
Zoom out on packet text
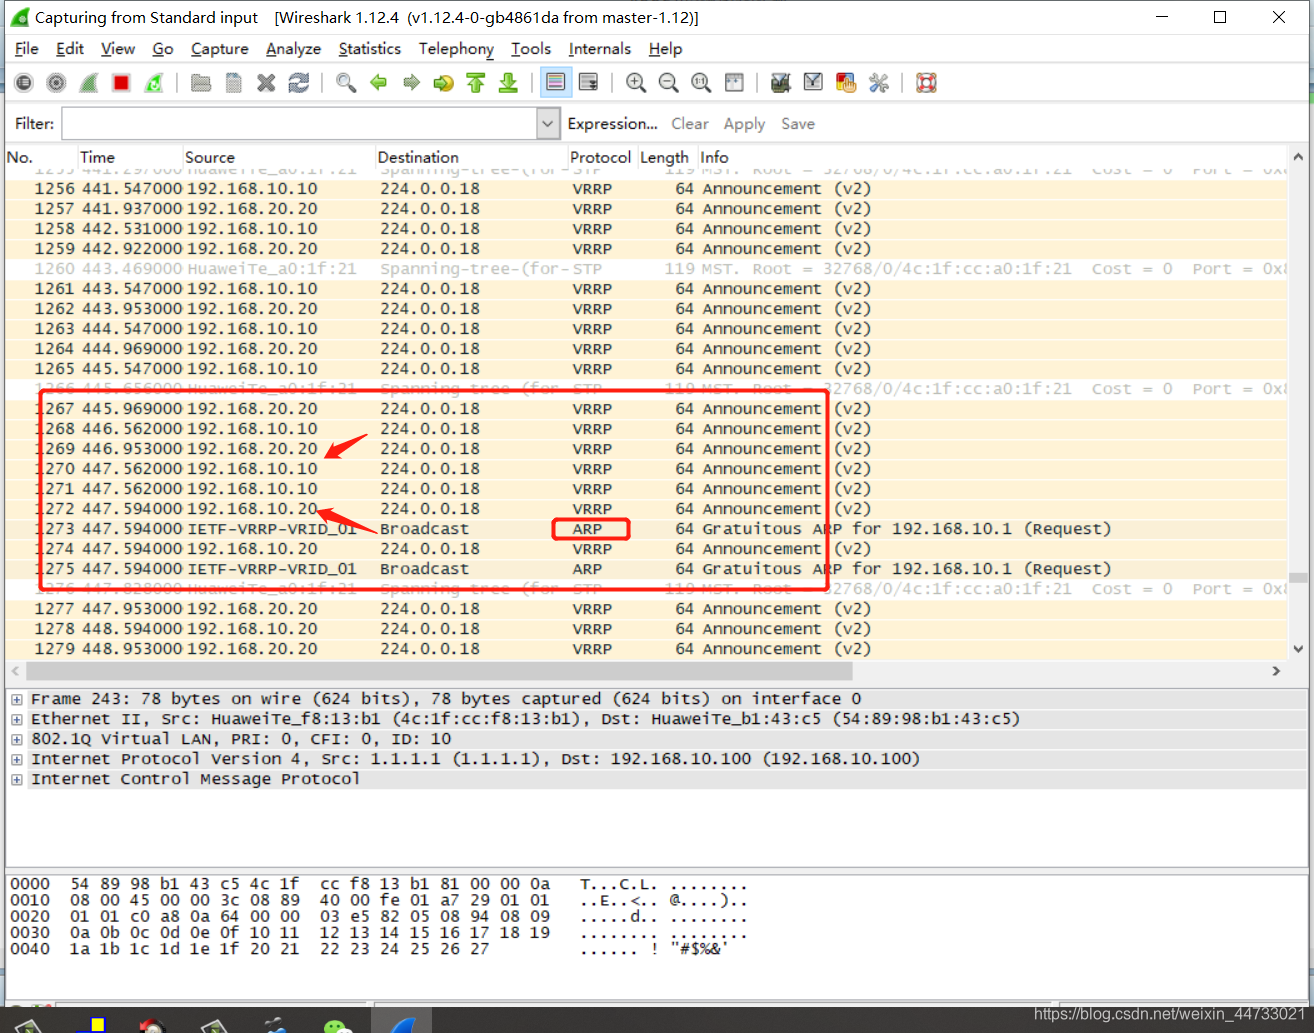pos(668,83)
